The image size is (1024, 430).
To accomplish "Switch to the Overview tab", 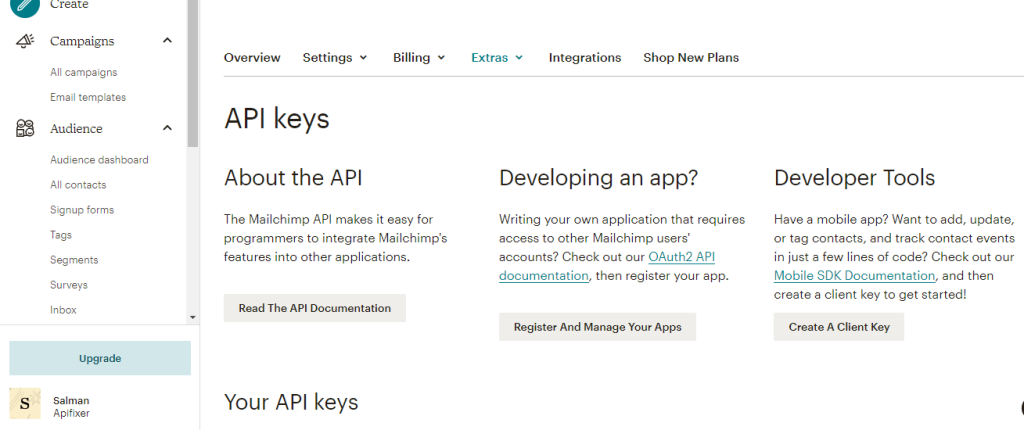I will [x=252, y=58].
